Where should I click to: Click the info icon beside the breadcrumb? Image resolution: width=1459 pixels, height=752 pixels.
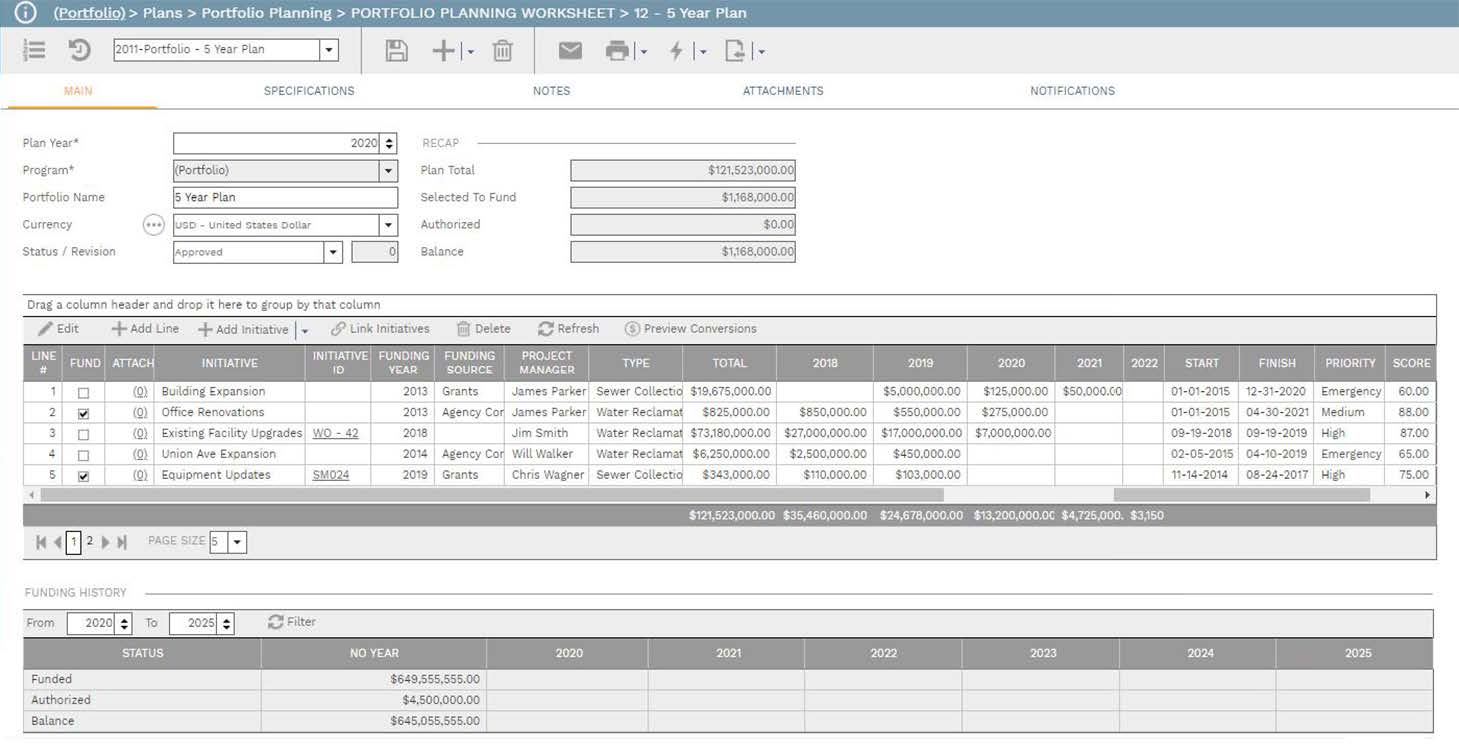(25, 13)
